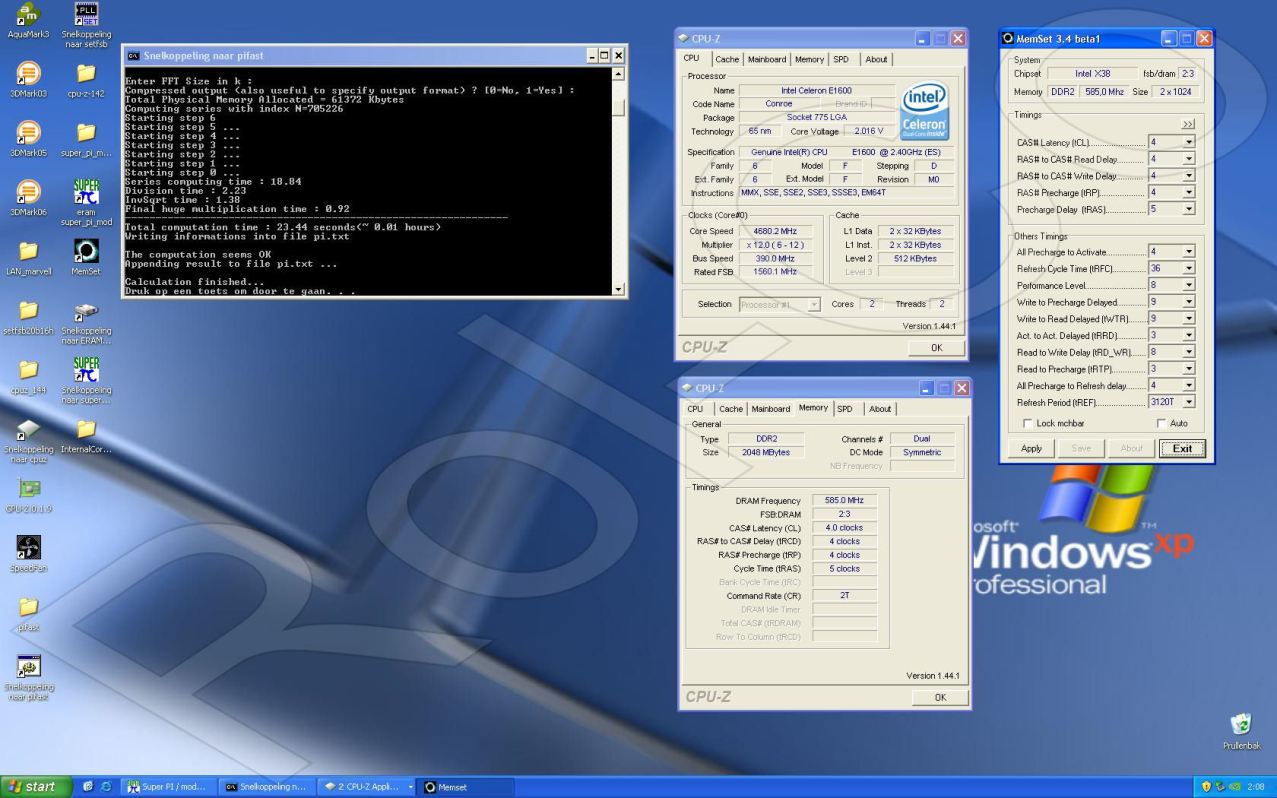Click the console window title bar icon

pyautogui.click(x=133, y=56)
